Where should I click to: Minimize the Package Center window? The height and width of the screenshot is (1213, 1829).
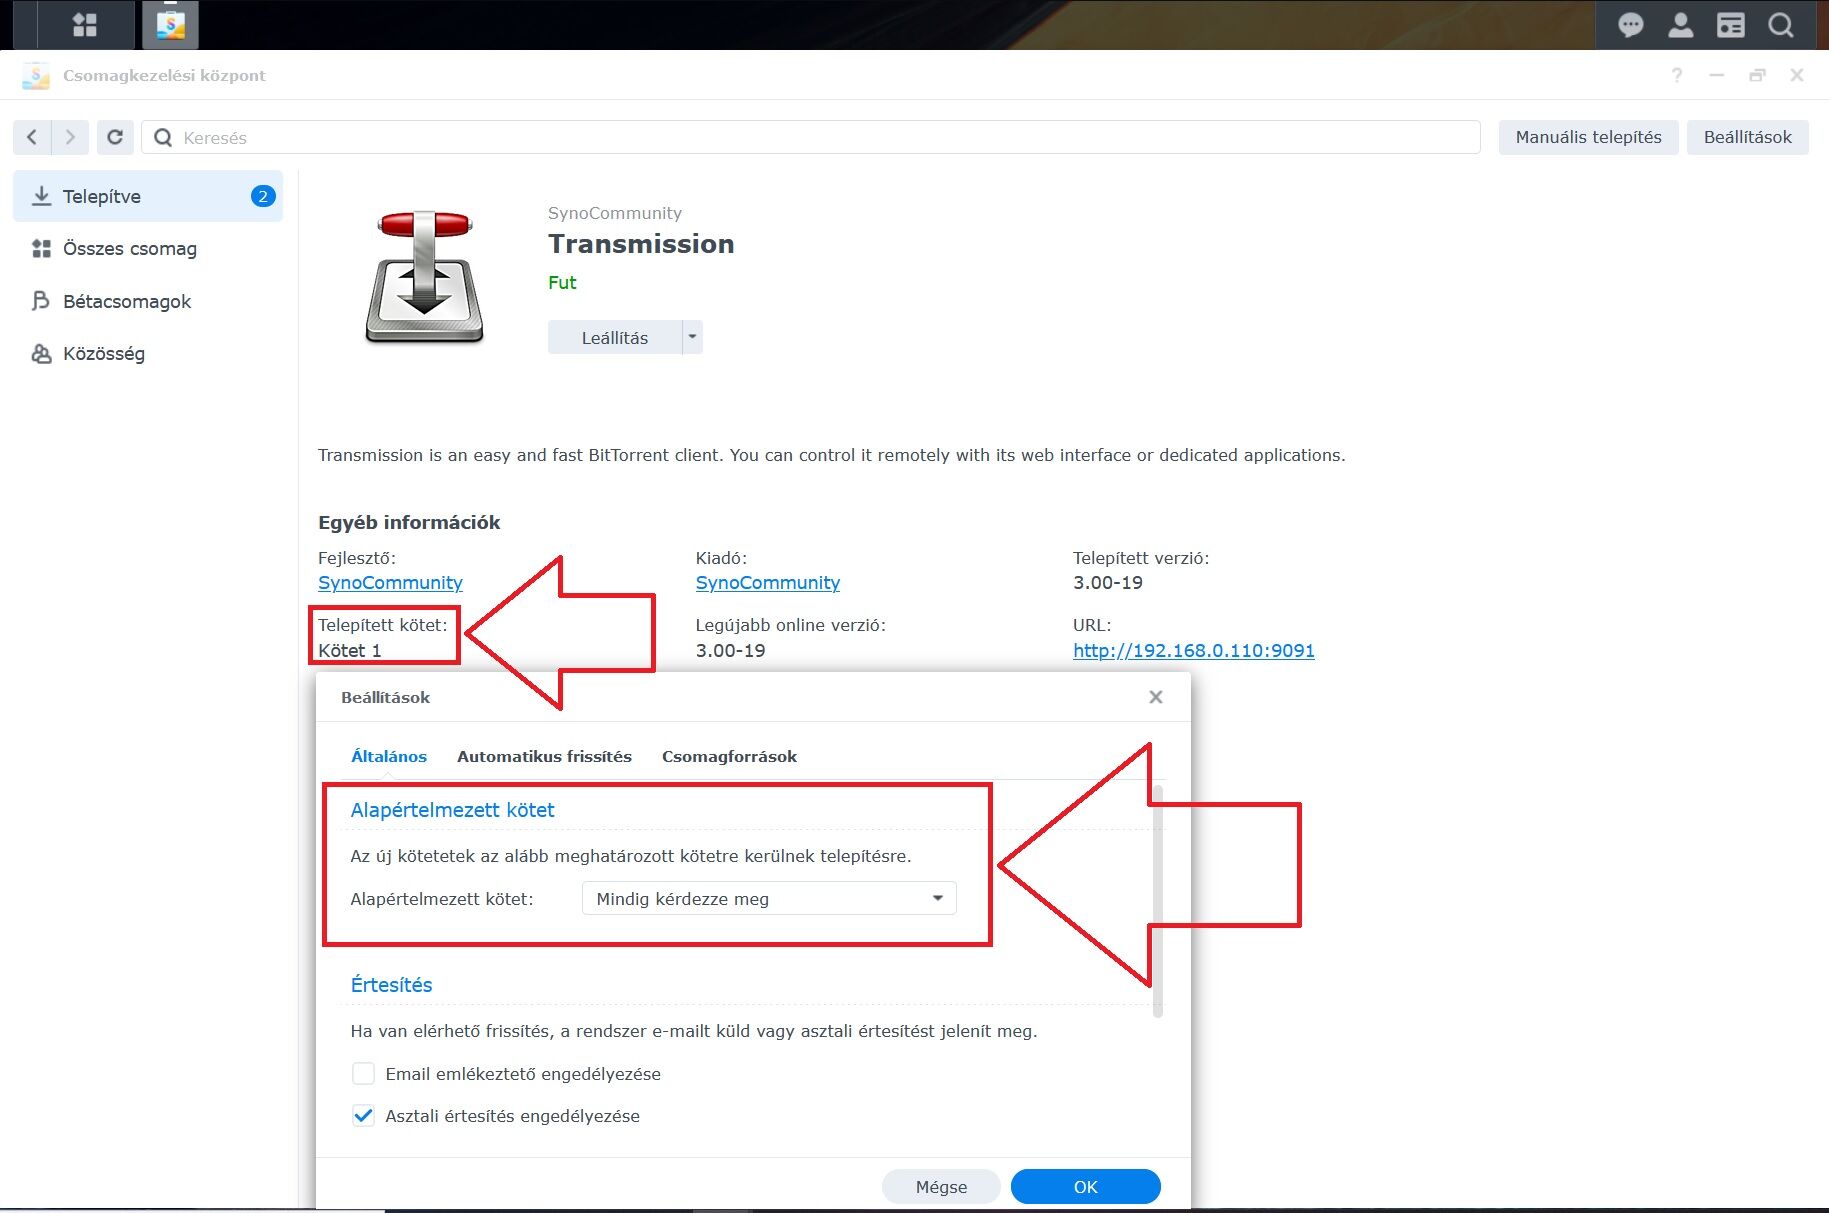click(1717, 75)
